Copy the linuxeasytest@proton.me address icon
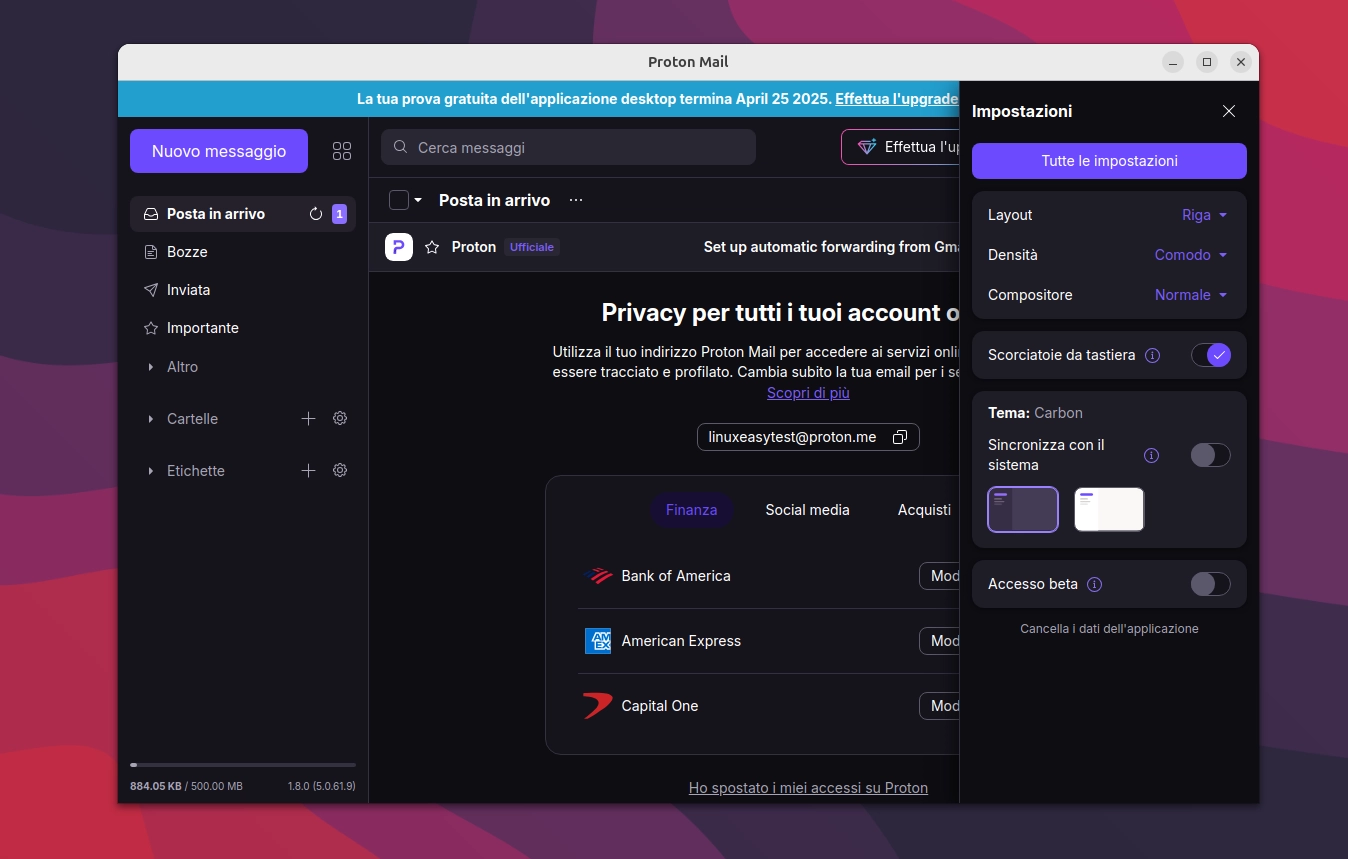Image resolution: width=1348 pixels, height=859 pixels. pos(900,437)
